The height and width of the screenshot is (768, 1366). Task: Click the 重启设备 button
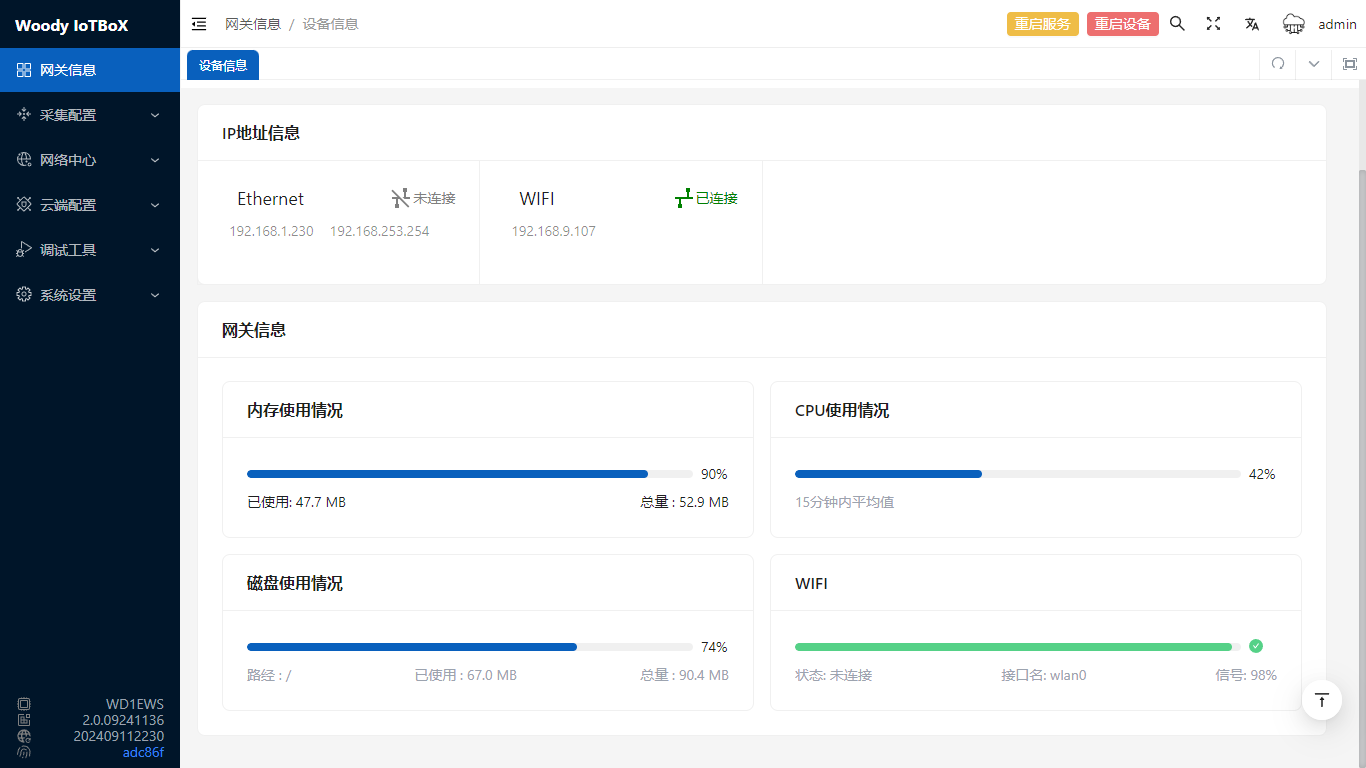point(1122,24)
